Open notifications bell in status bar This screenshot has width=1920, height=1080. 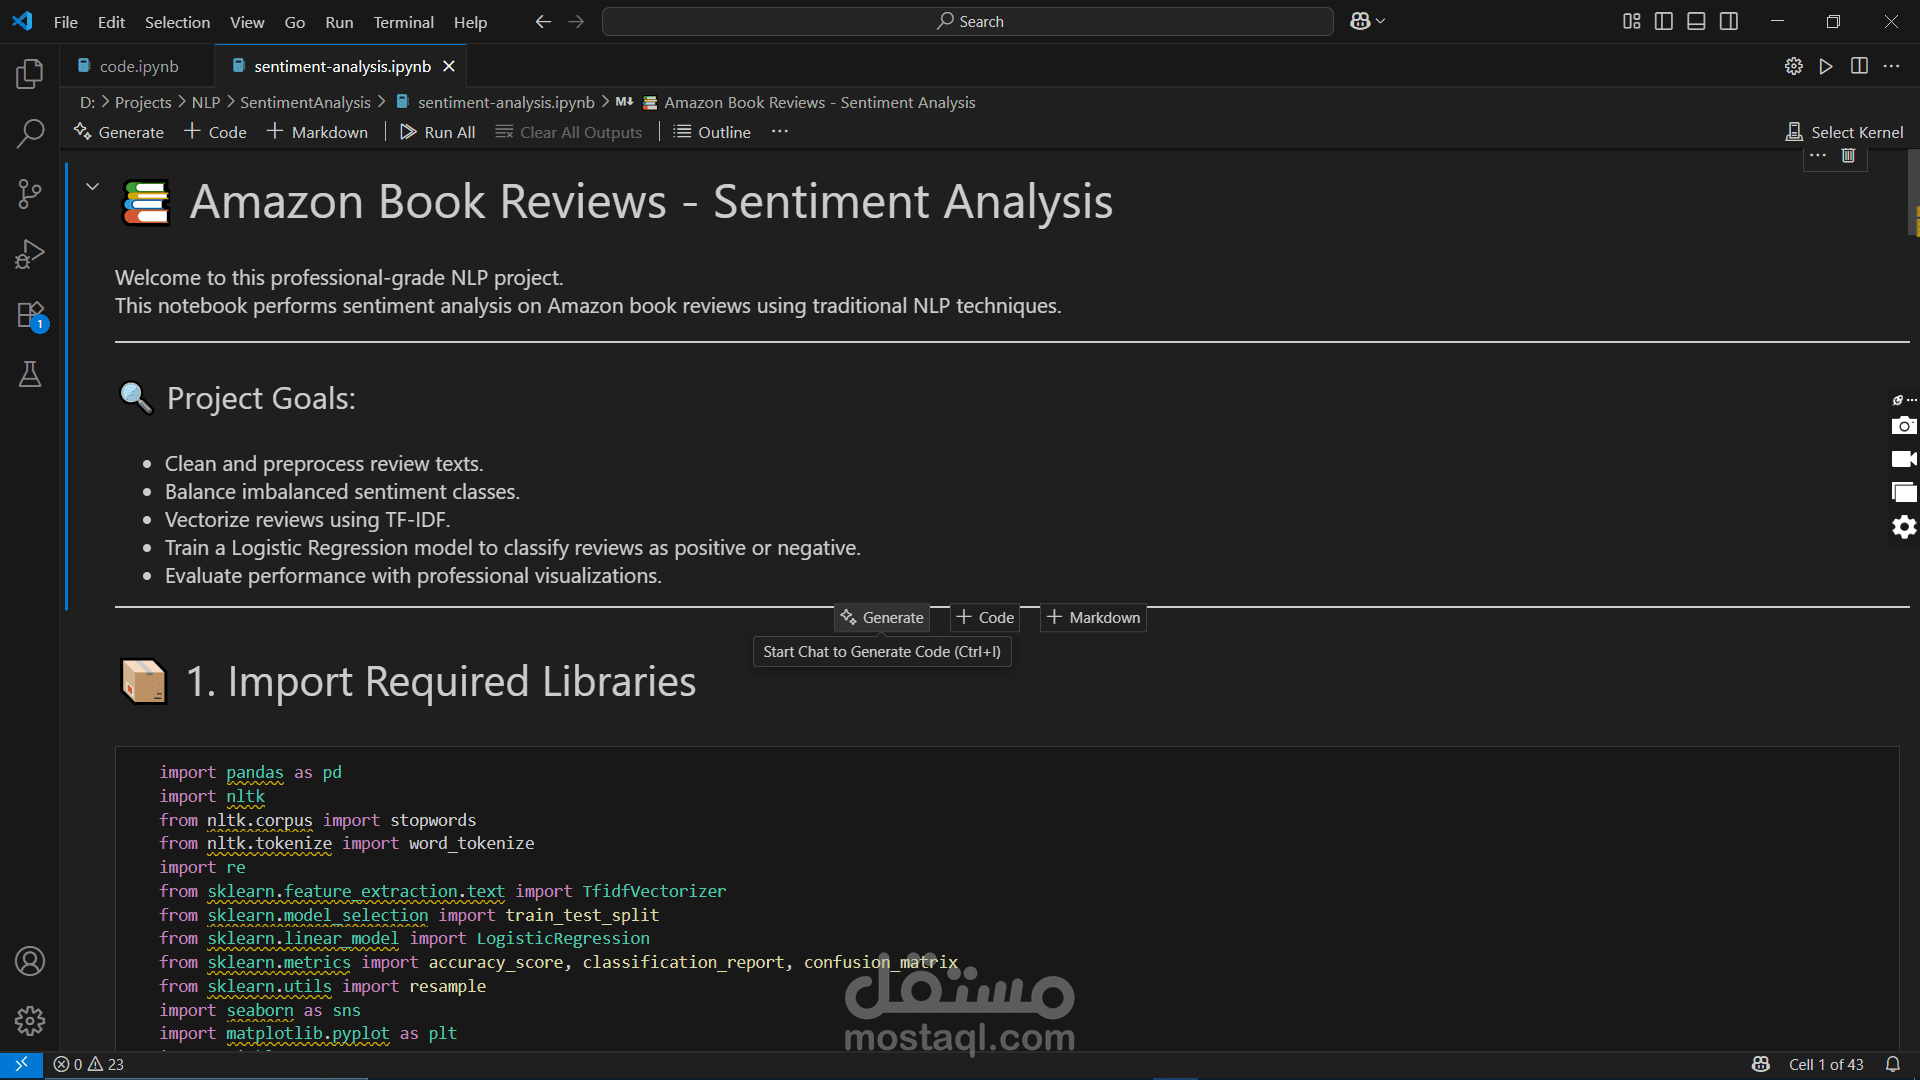click(x=1892, y=1064)
